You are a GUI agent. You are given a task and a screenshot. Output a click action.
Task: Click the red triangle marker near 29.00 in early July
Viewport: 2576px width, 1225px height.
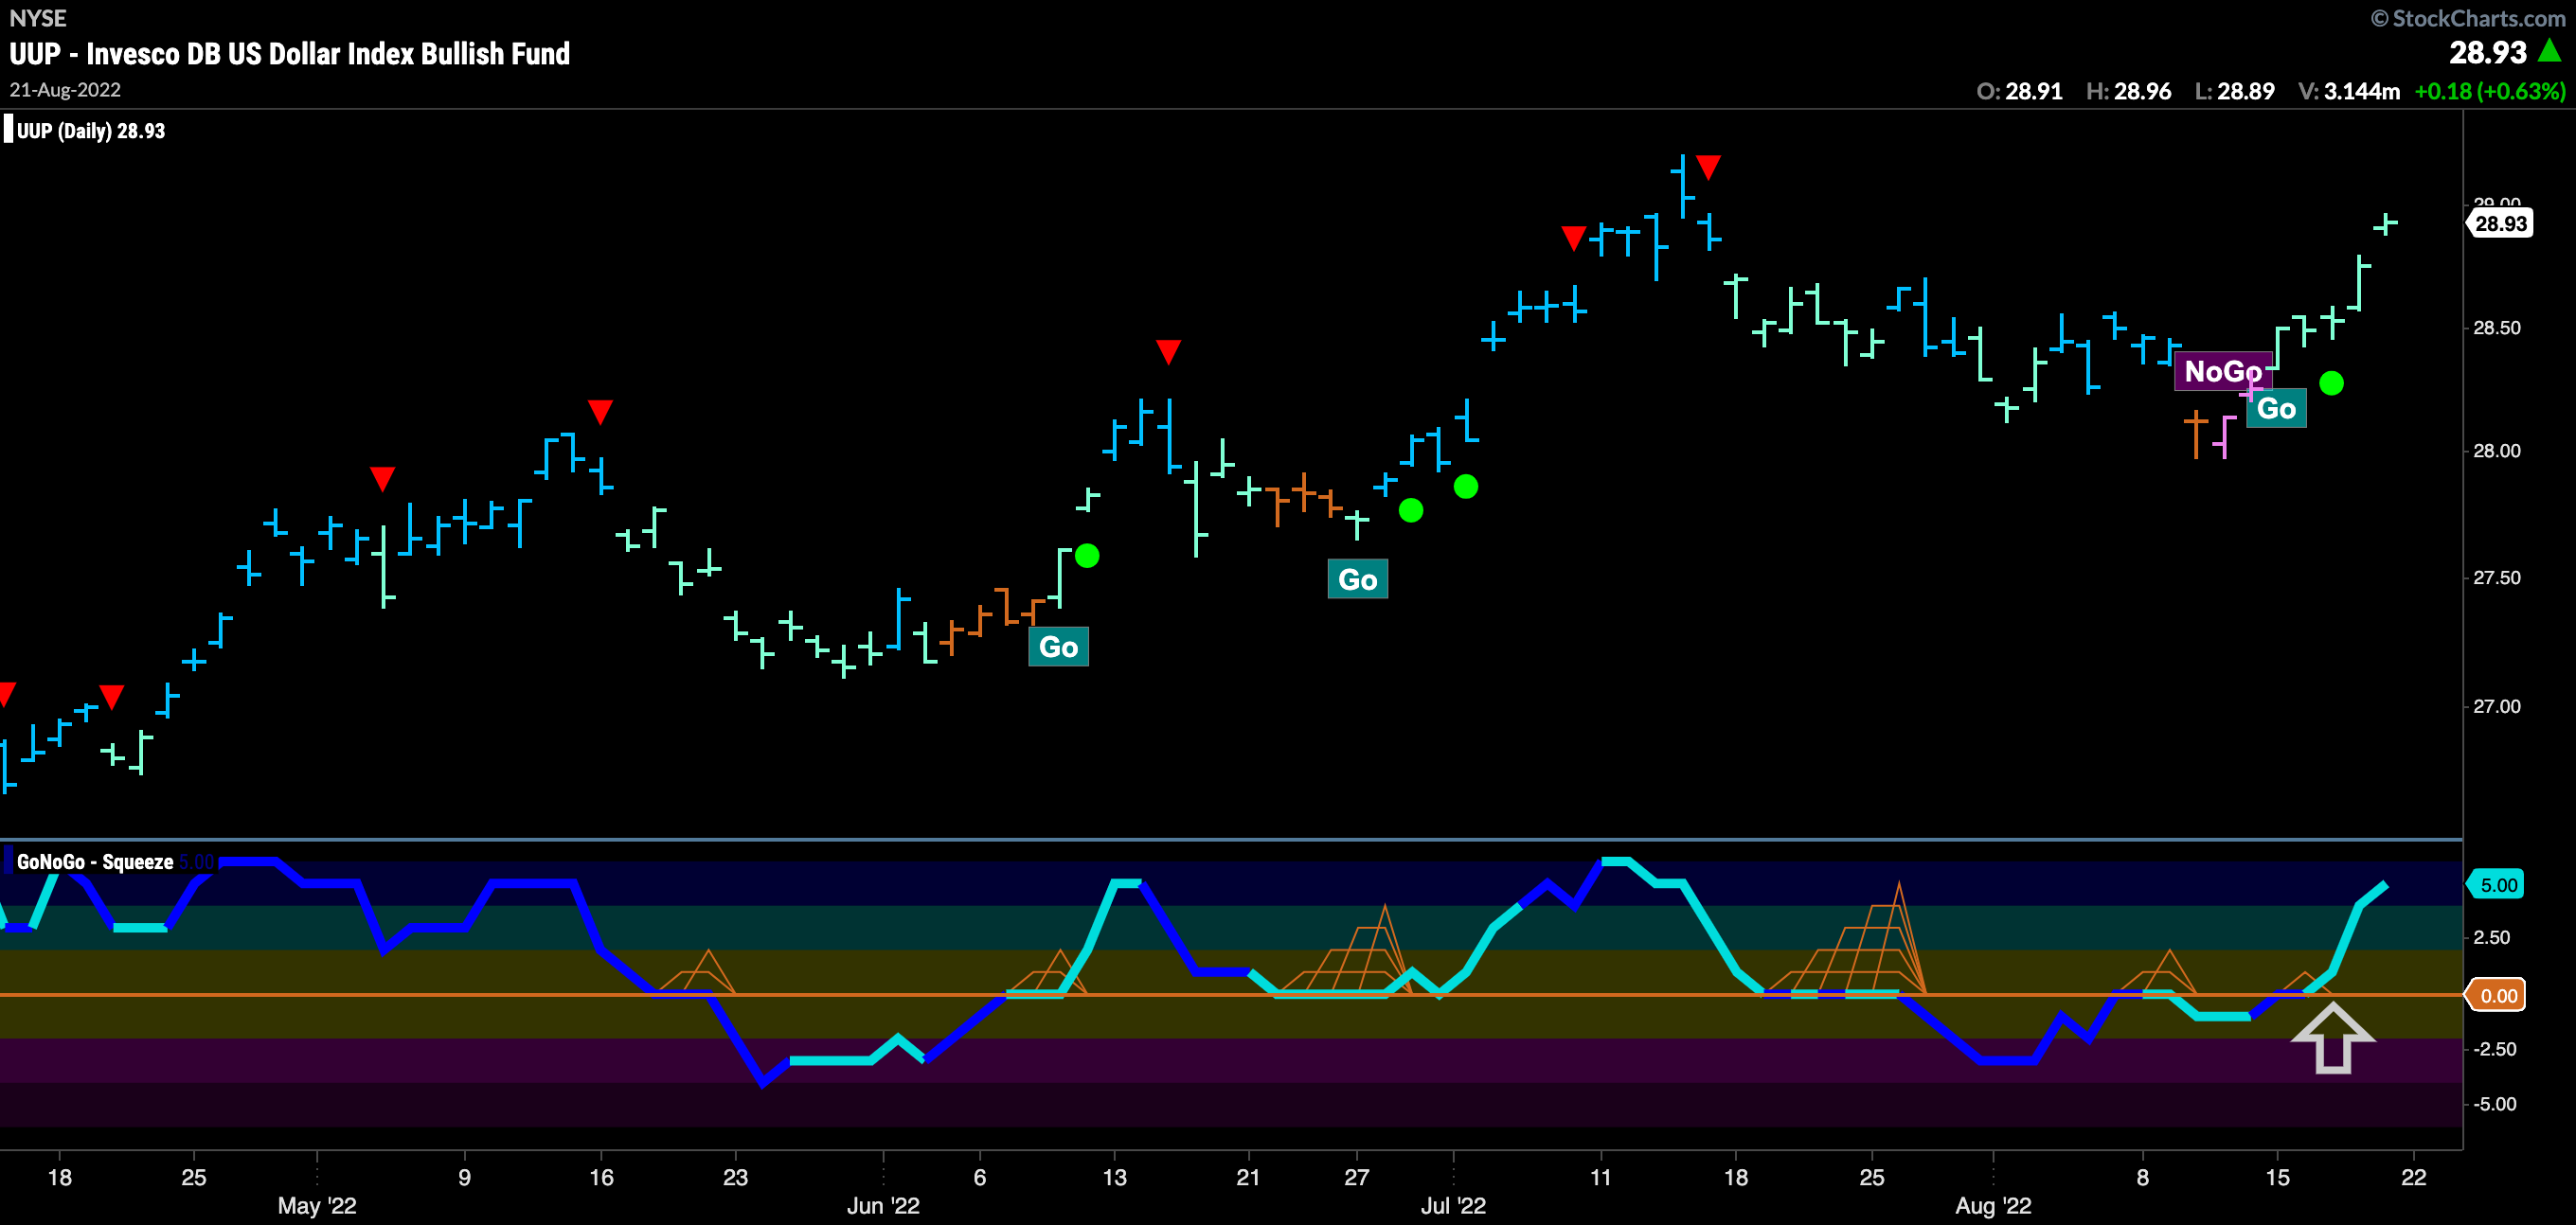pyautogui.click(x=1574, y=238)
